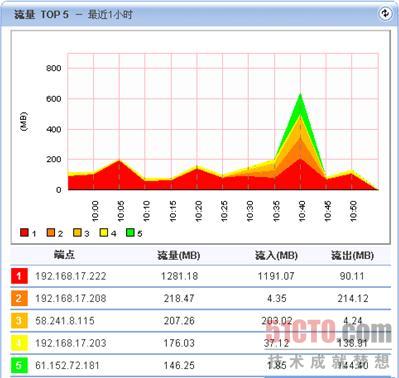Click the orange rank 2 badge in the table
This screenshot has width=399, height=378.
tap(19, 298)
